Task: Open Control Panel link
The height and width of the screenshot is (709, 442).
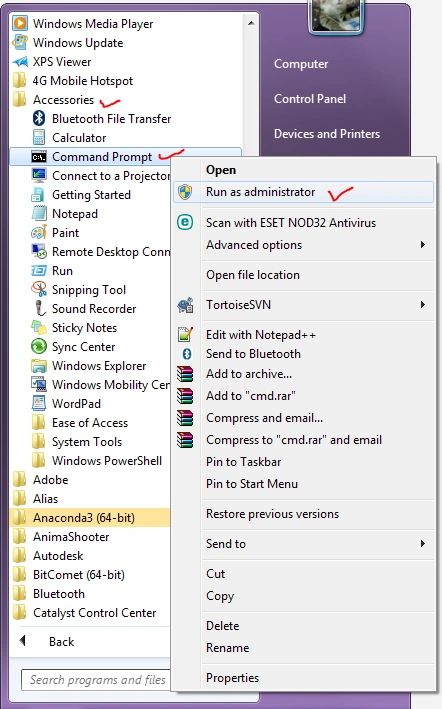Action: tap(310, 99)
